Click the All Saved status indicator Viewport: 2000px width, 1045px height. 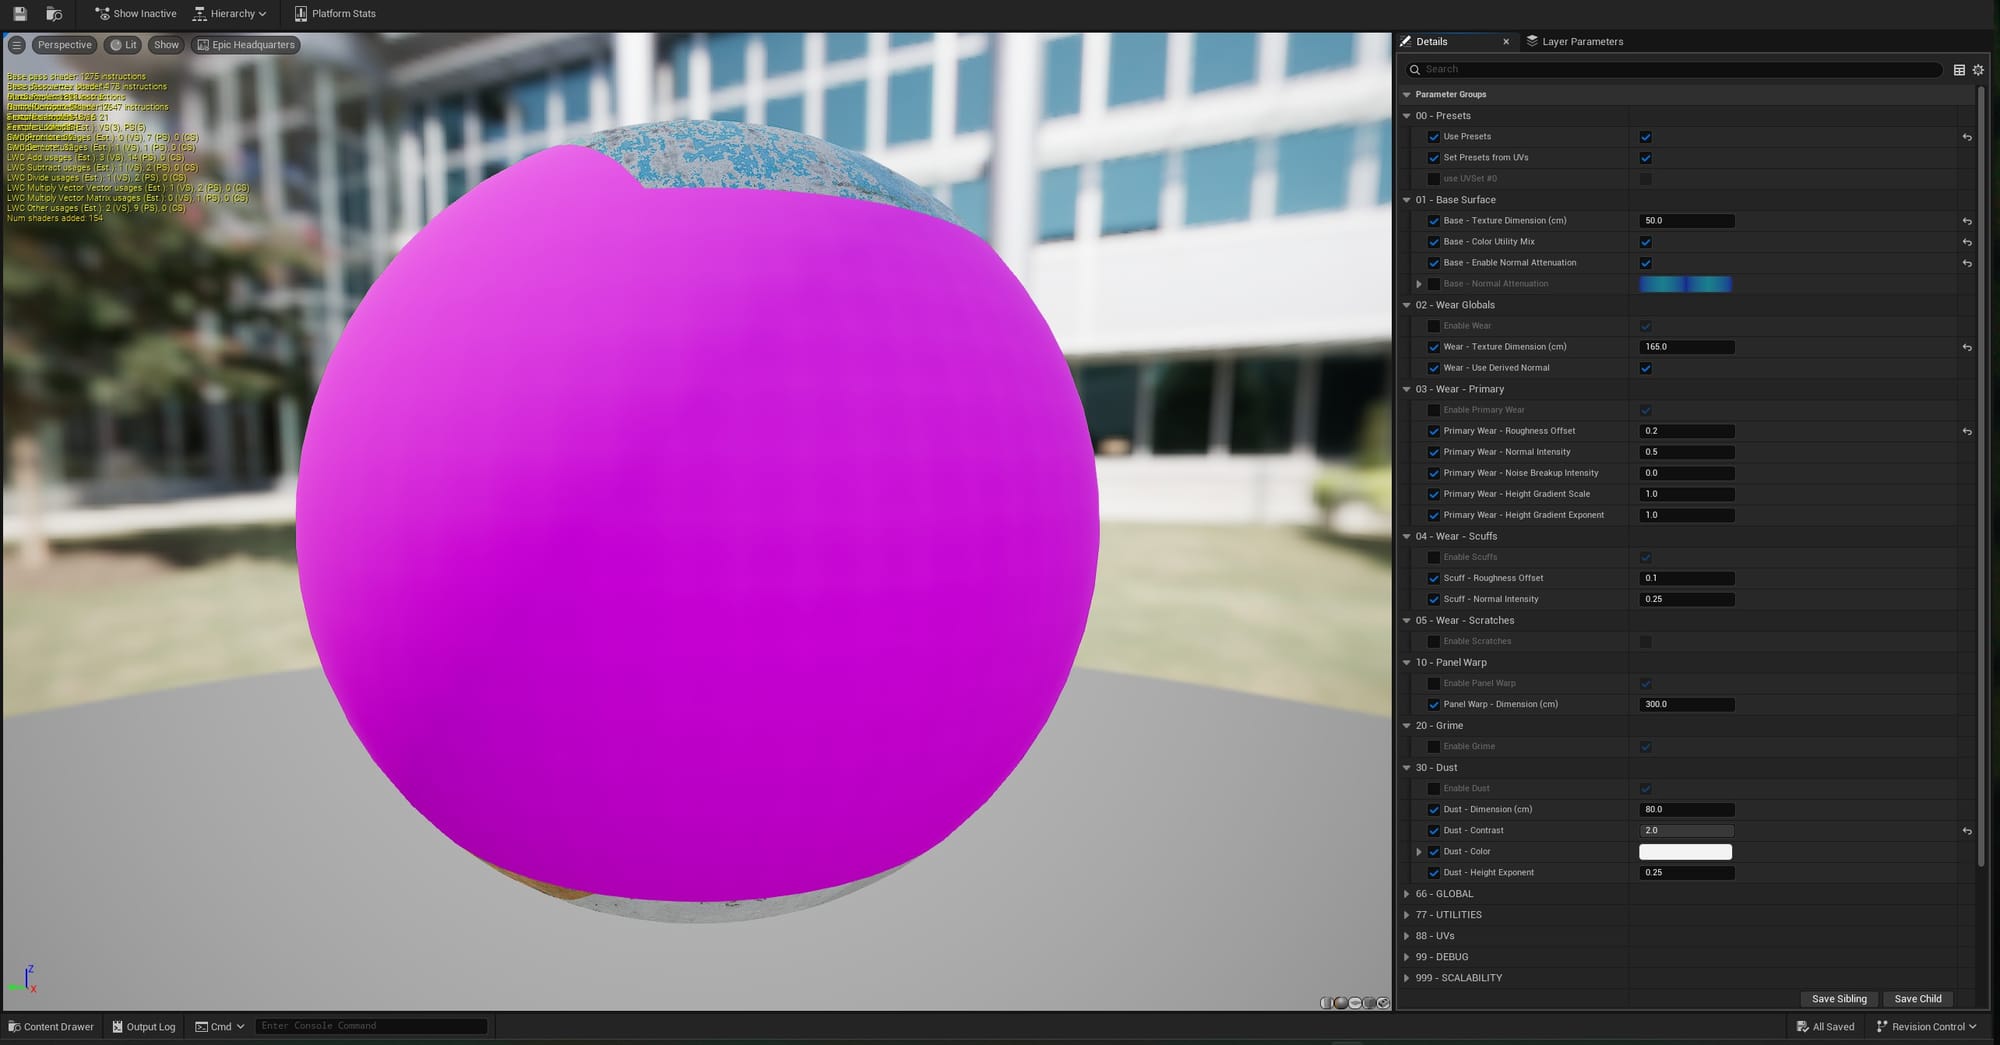[x=1825, y=1026]
